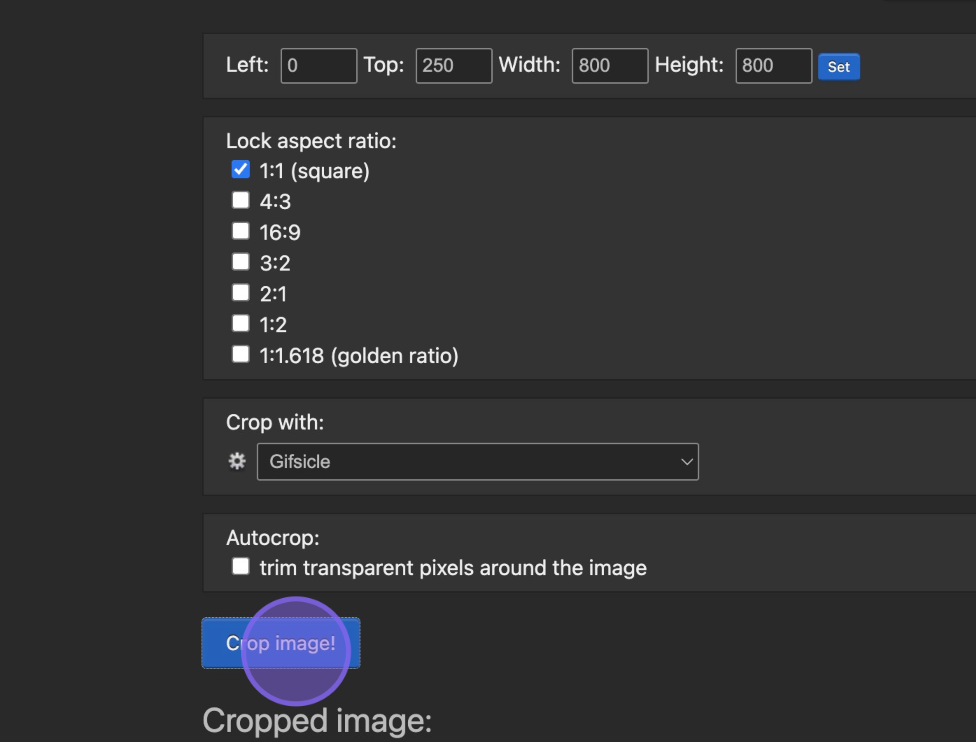The height and width of the screenshot is (742, 976).
Task: Open the Gifsicle crop method dropdown
Action: 477,462
